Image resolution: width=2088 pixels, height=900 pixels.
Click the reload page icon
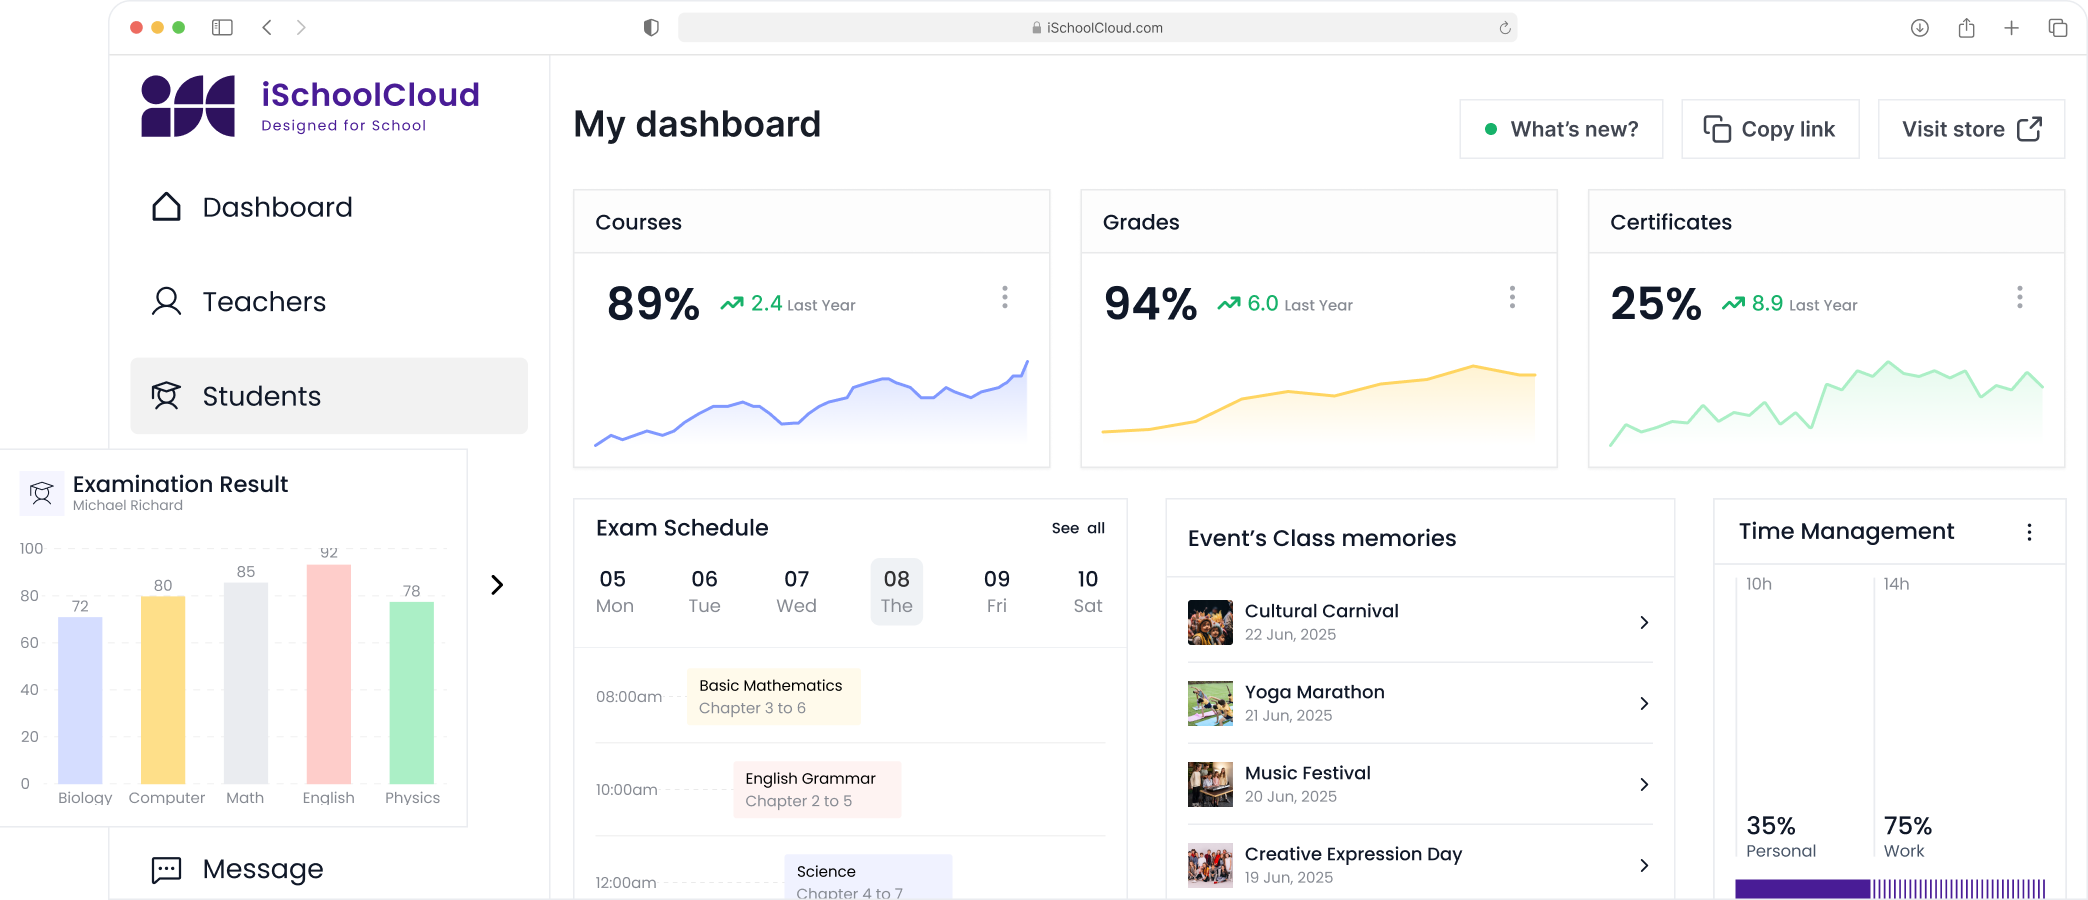(1504, 28)
